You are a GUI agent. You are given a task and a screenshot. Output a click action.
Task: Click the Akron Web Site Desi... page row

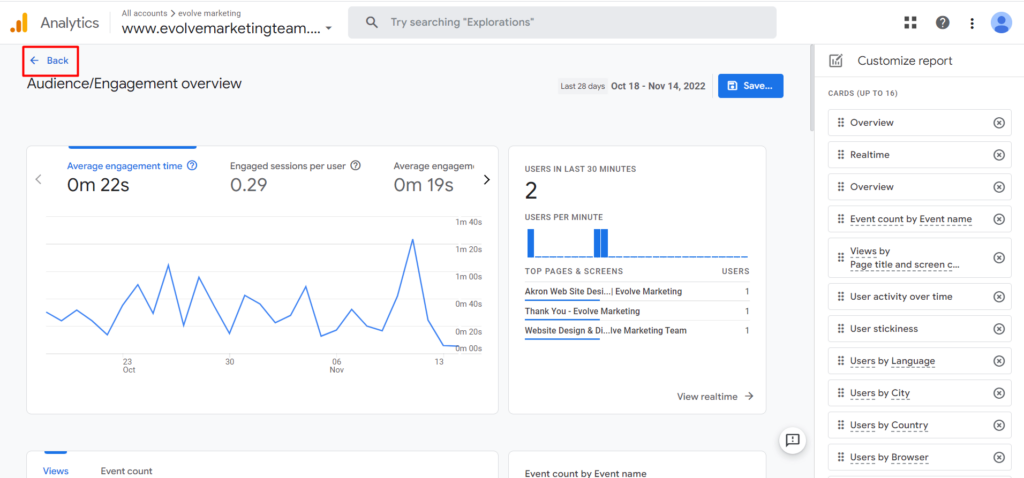tap(637, 292)
